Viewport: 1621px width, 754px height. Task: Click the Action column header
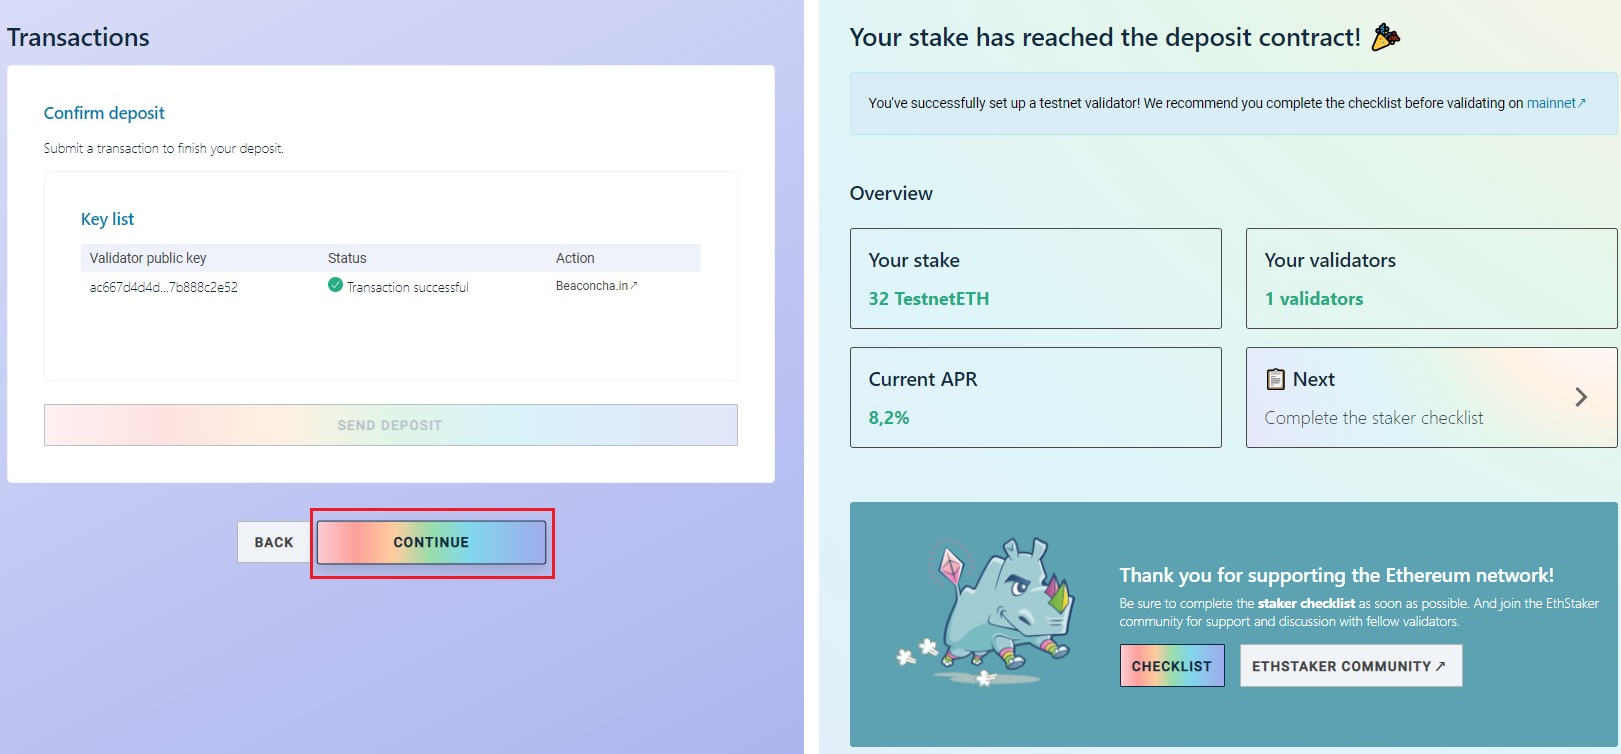coord(575,258)
